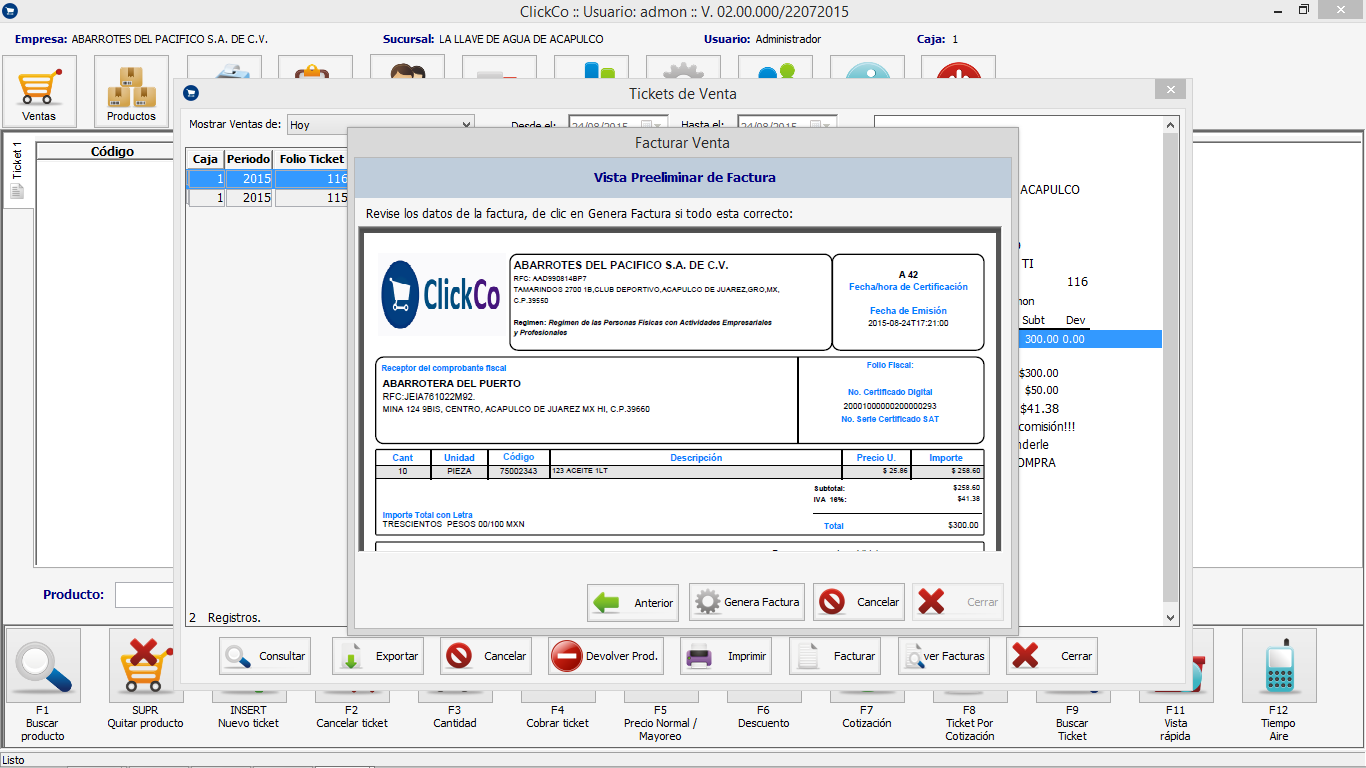Image resolution: width=1366 pixels, height=768 pixels.
Task: Click F4 Cobrar ticket label
Action: coord(558,716)
